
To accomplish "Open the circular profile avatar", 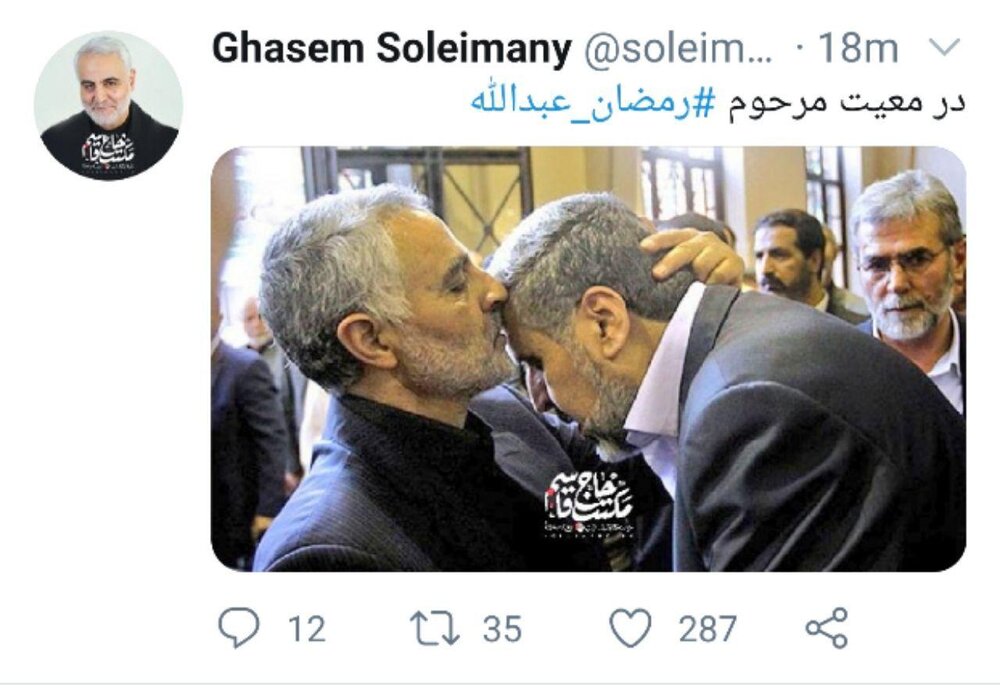I will point(108,105).
